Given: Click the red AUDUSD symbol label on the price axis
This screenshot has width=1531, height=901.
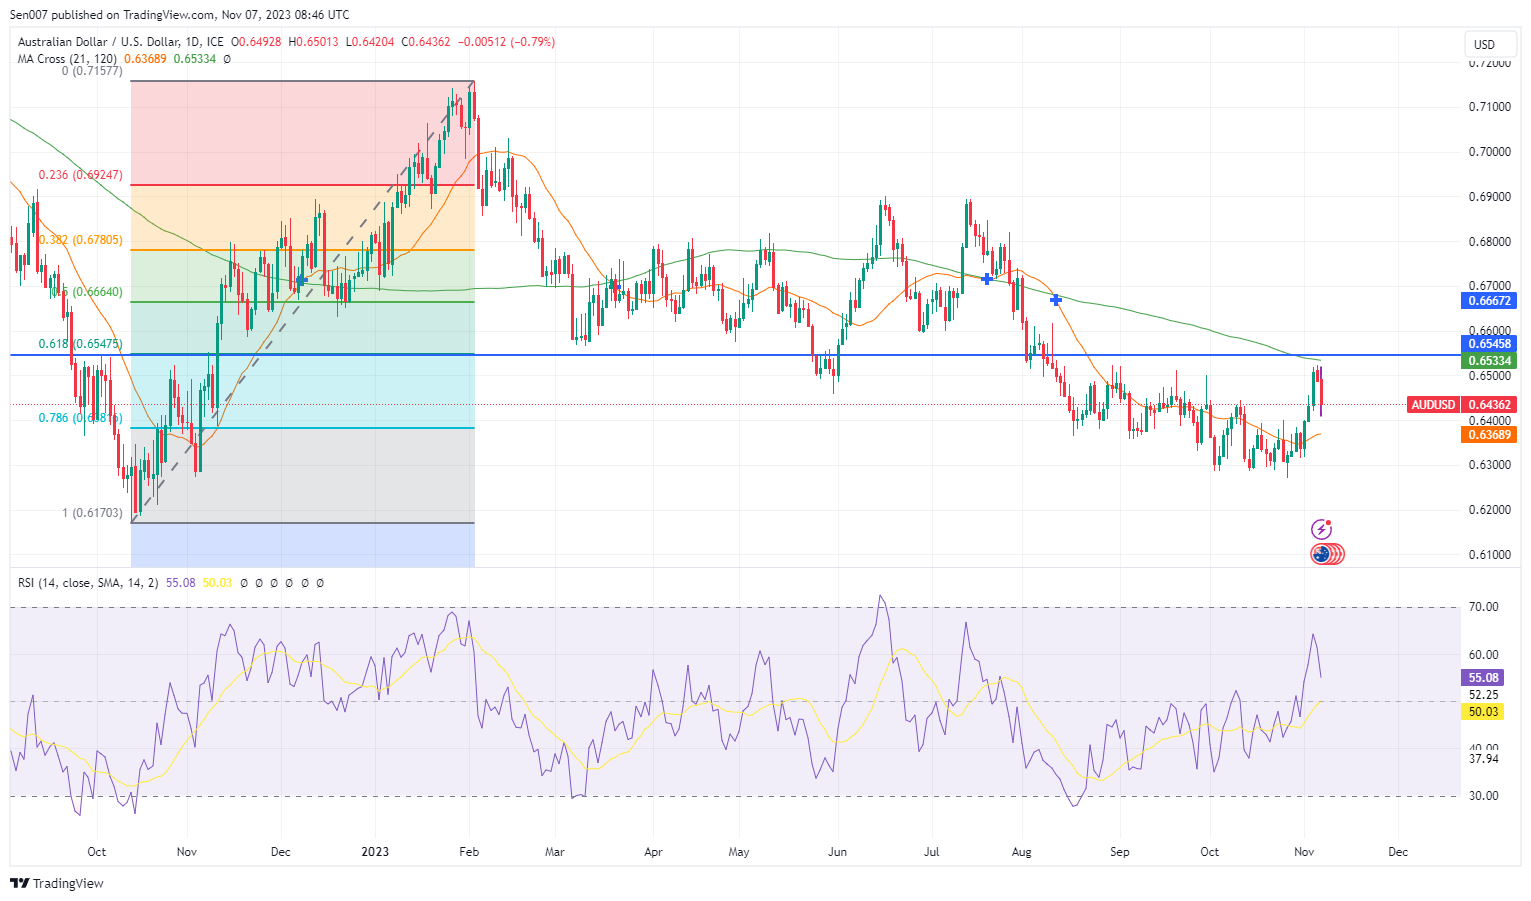Looking at the screenshot, I should [1433, 405].
